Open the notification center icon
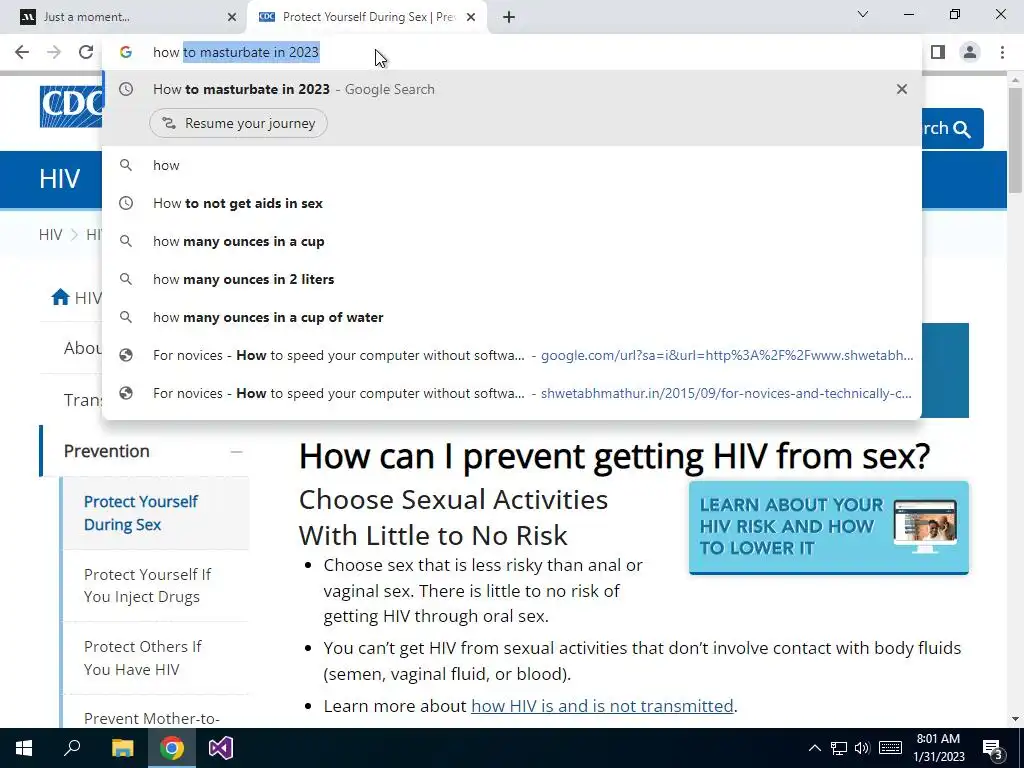 tap(993, 748)
